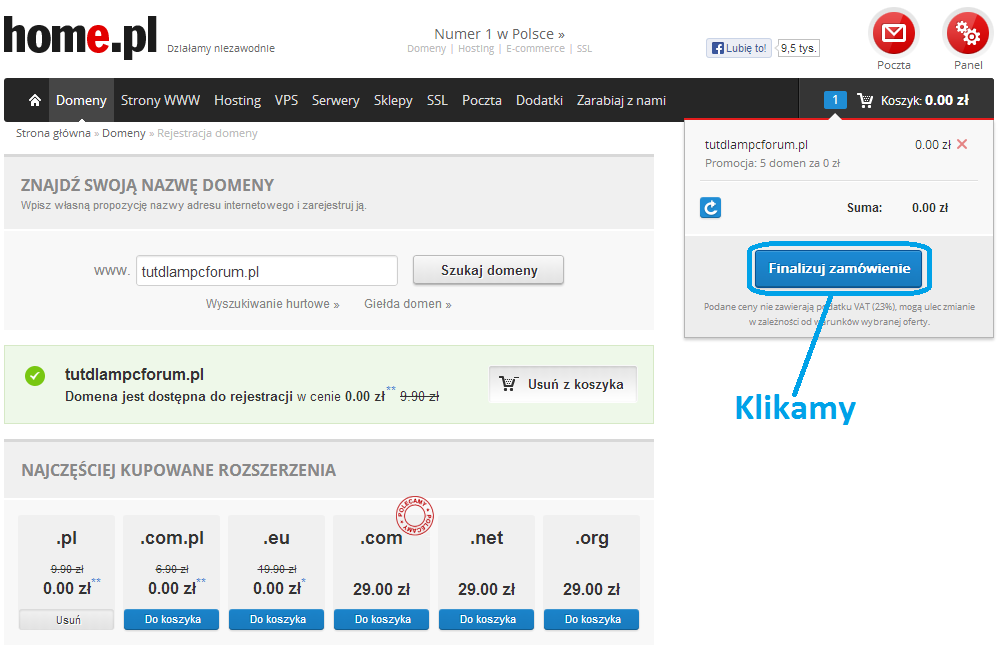Open Wyszukiwanie hurtowe link
Screen dimensions: 999x645
[x=272, y=304]
